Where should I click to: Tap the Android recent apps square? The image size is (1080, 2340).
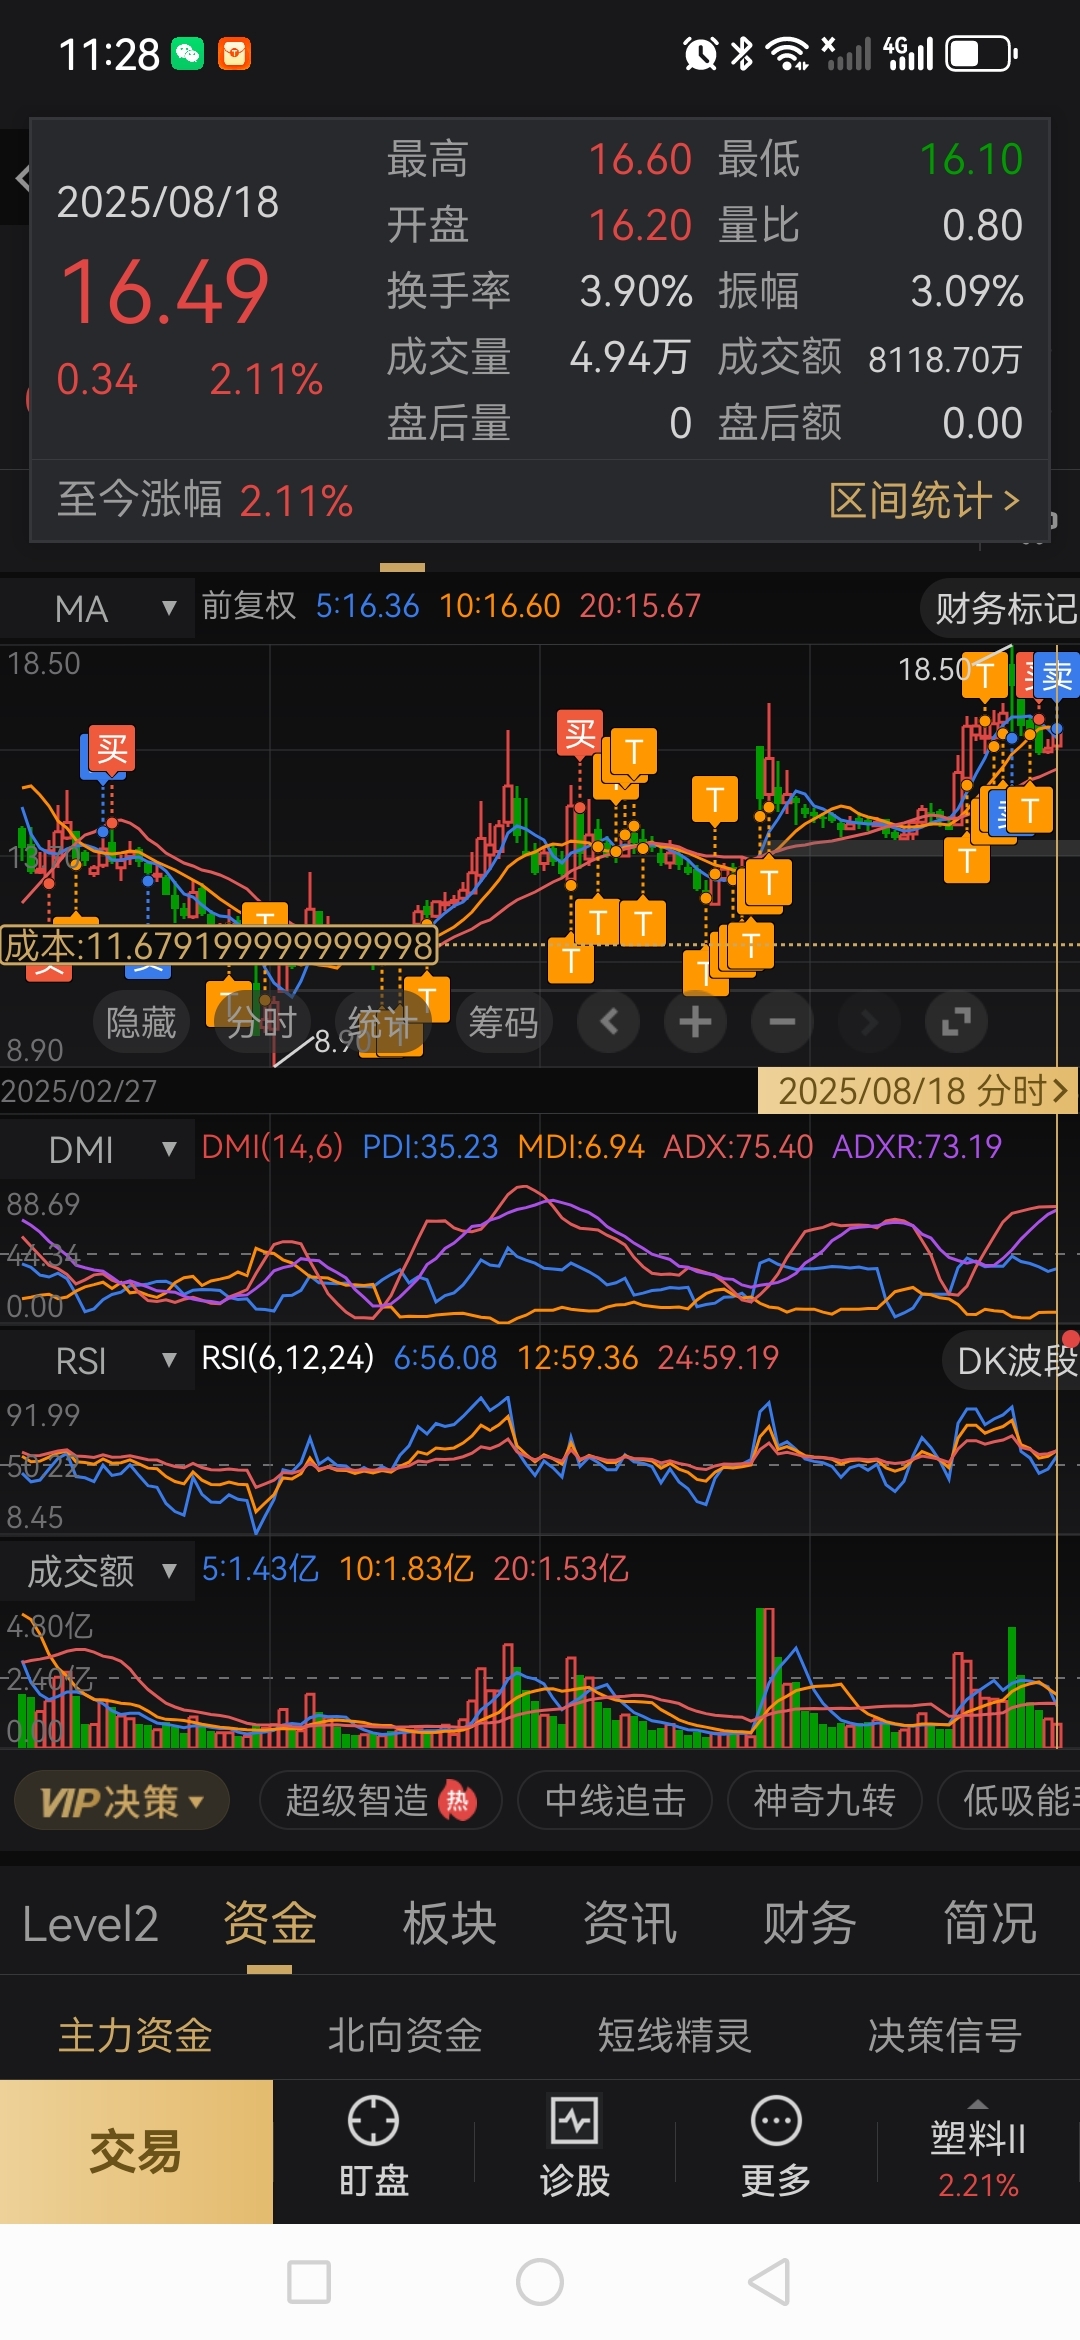click(308, 2282)
